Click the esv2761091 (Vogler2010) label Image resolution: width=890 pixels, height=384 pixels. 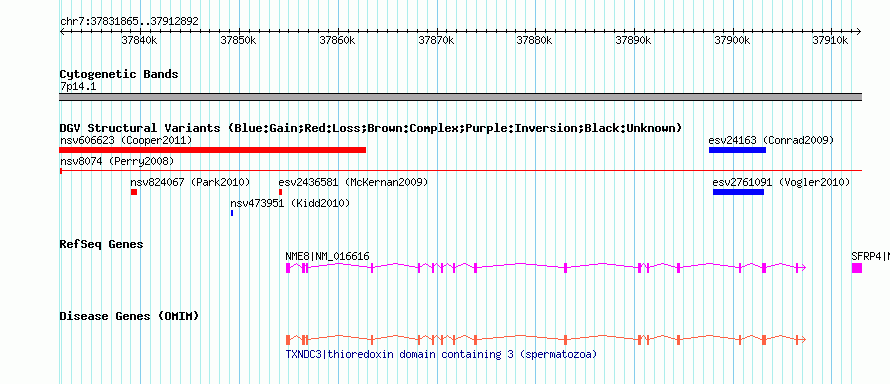(x=781, y=183)
